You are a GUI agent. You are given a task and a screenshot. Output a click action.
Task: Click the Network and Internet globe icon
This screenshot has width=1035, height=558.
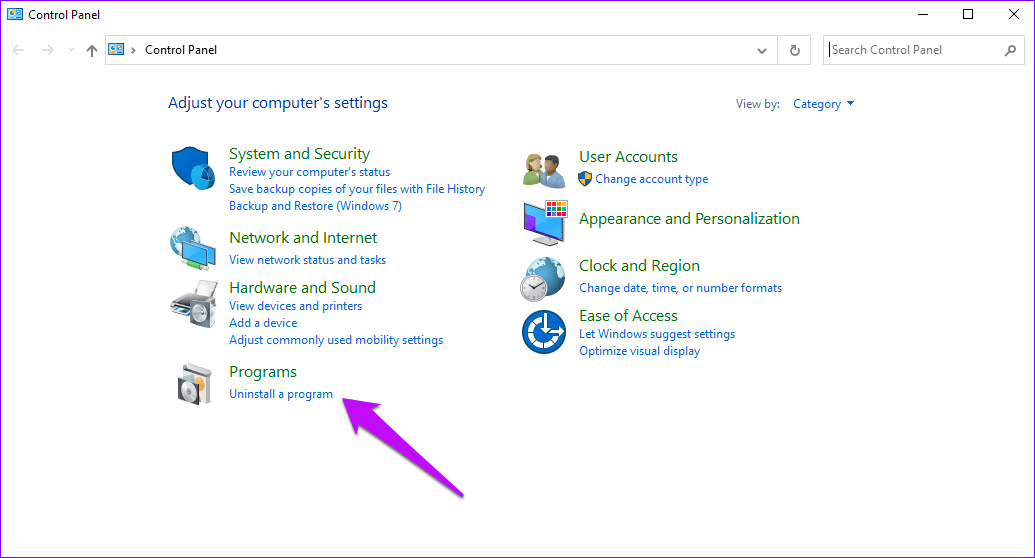tap(193, 248)
